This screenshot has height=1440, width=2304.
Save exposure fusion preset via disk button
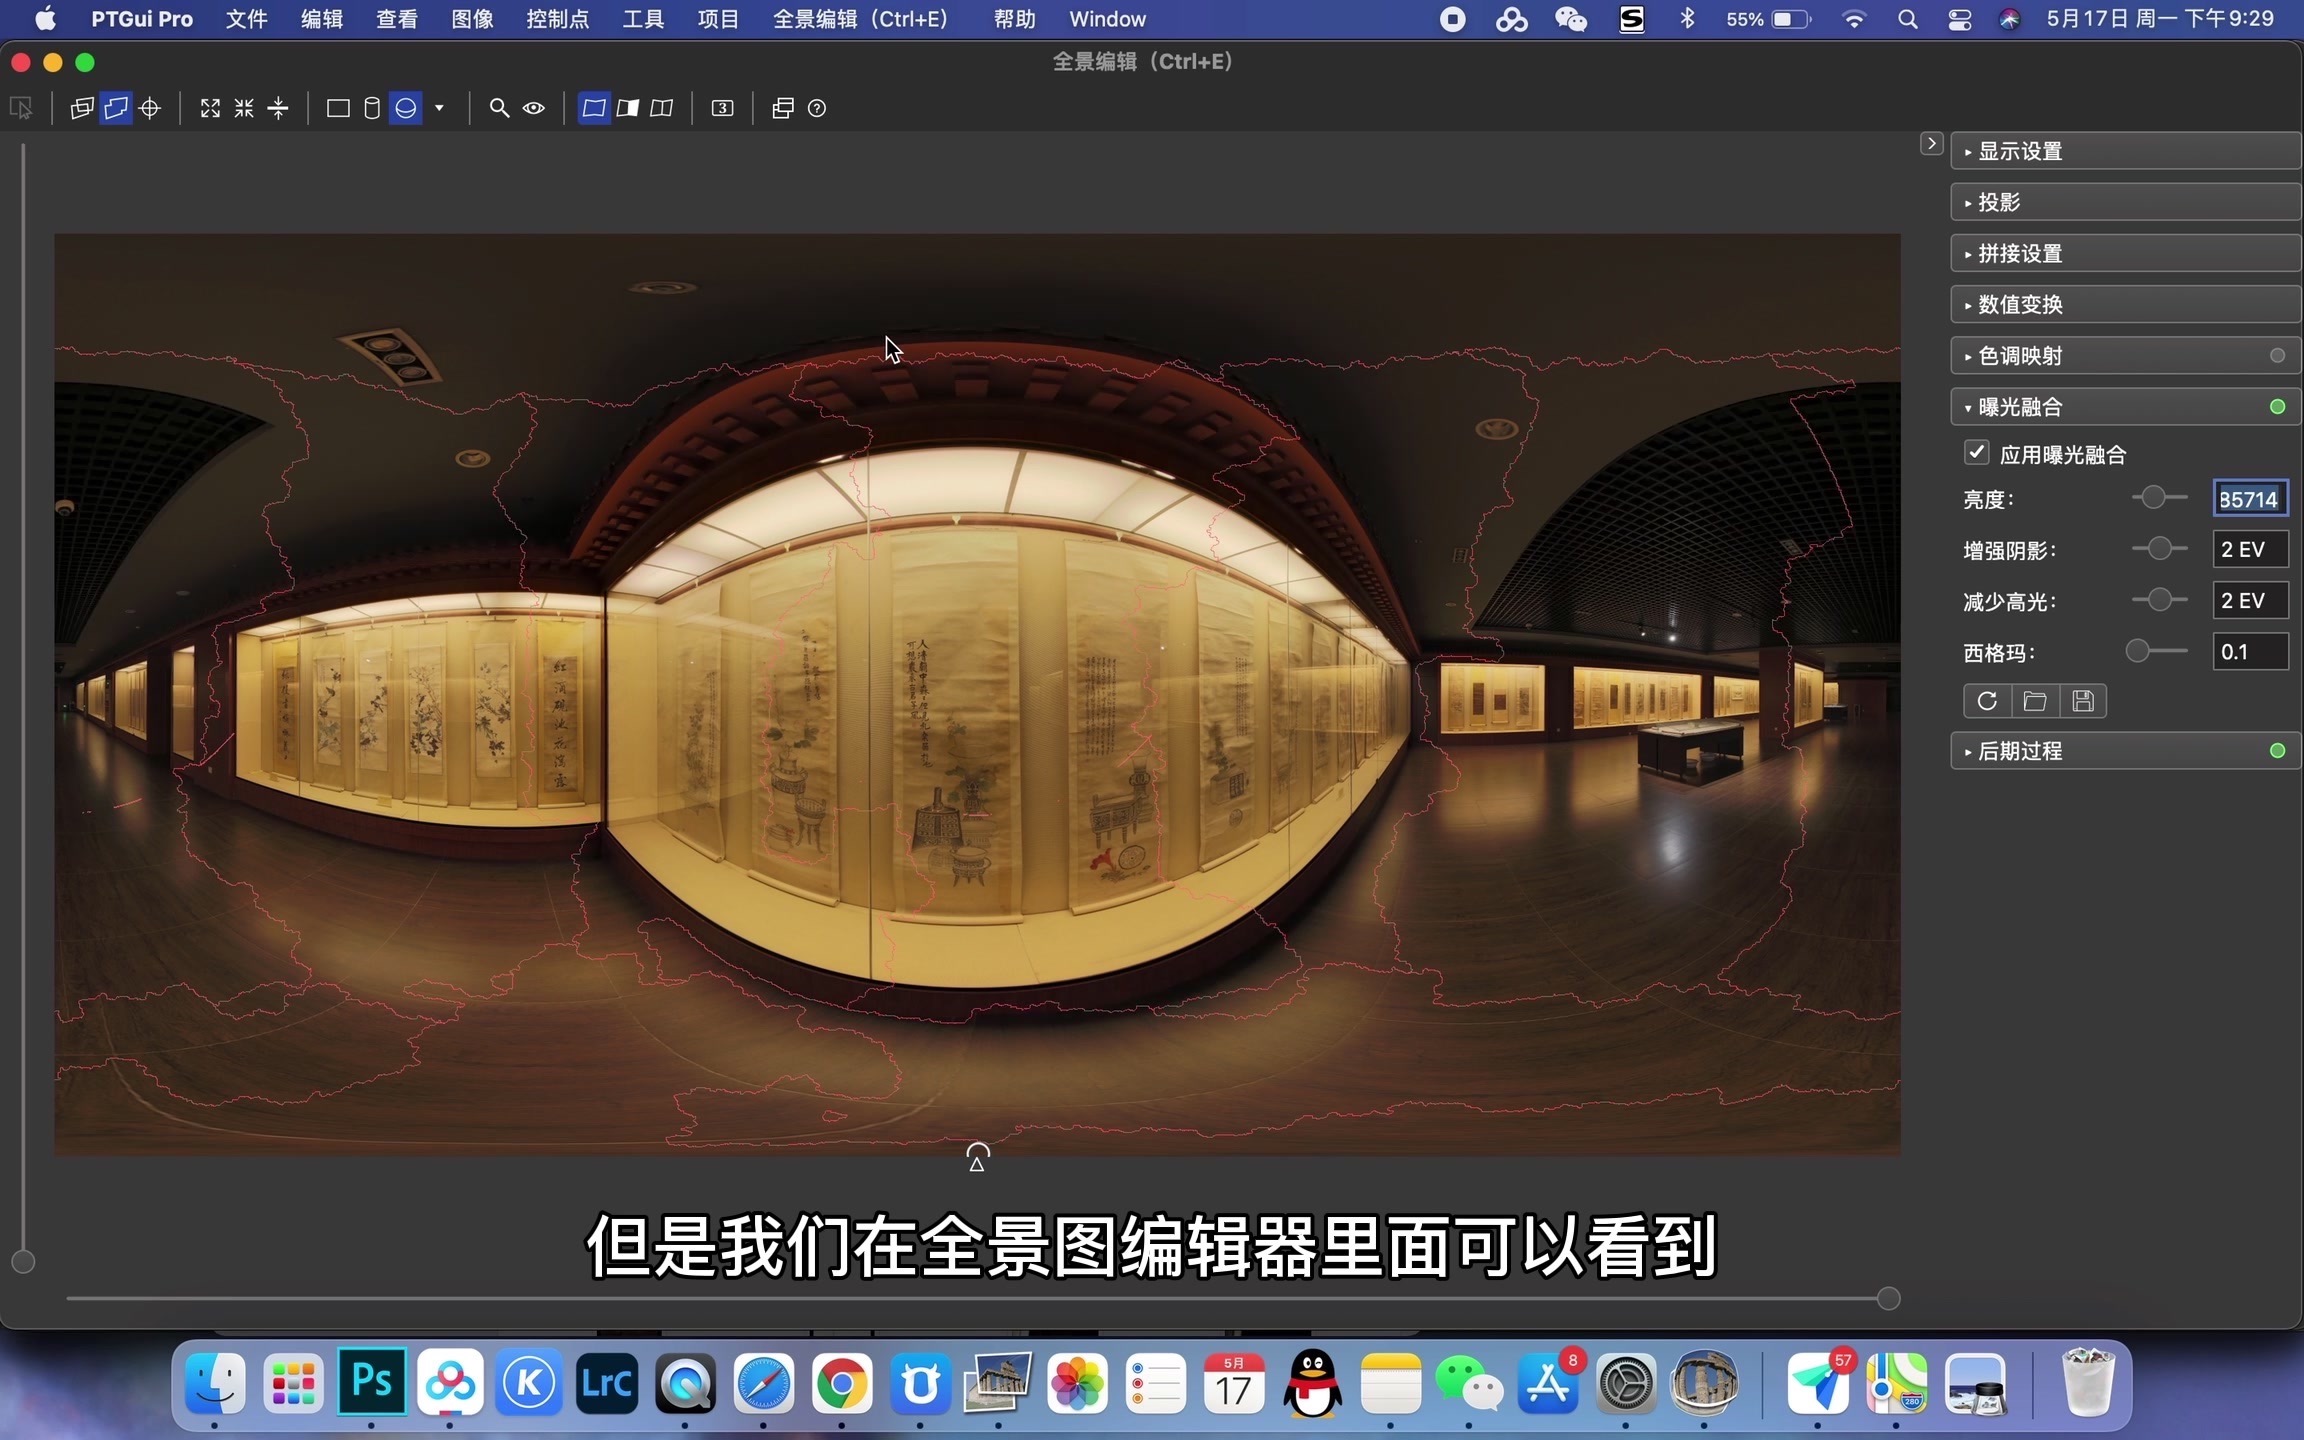coord(2083,701)
